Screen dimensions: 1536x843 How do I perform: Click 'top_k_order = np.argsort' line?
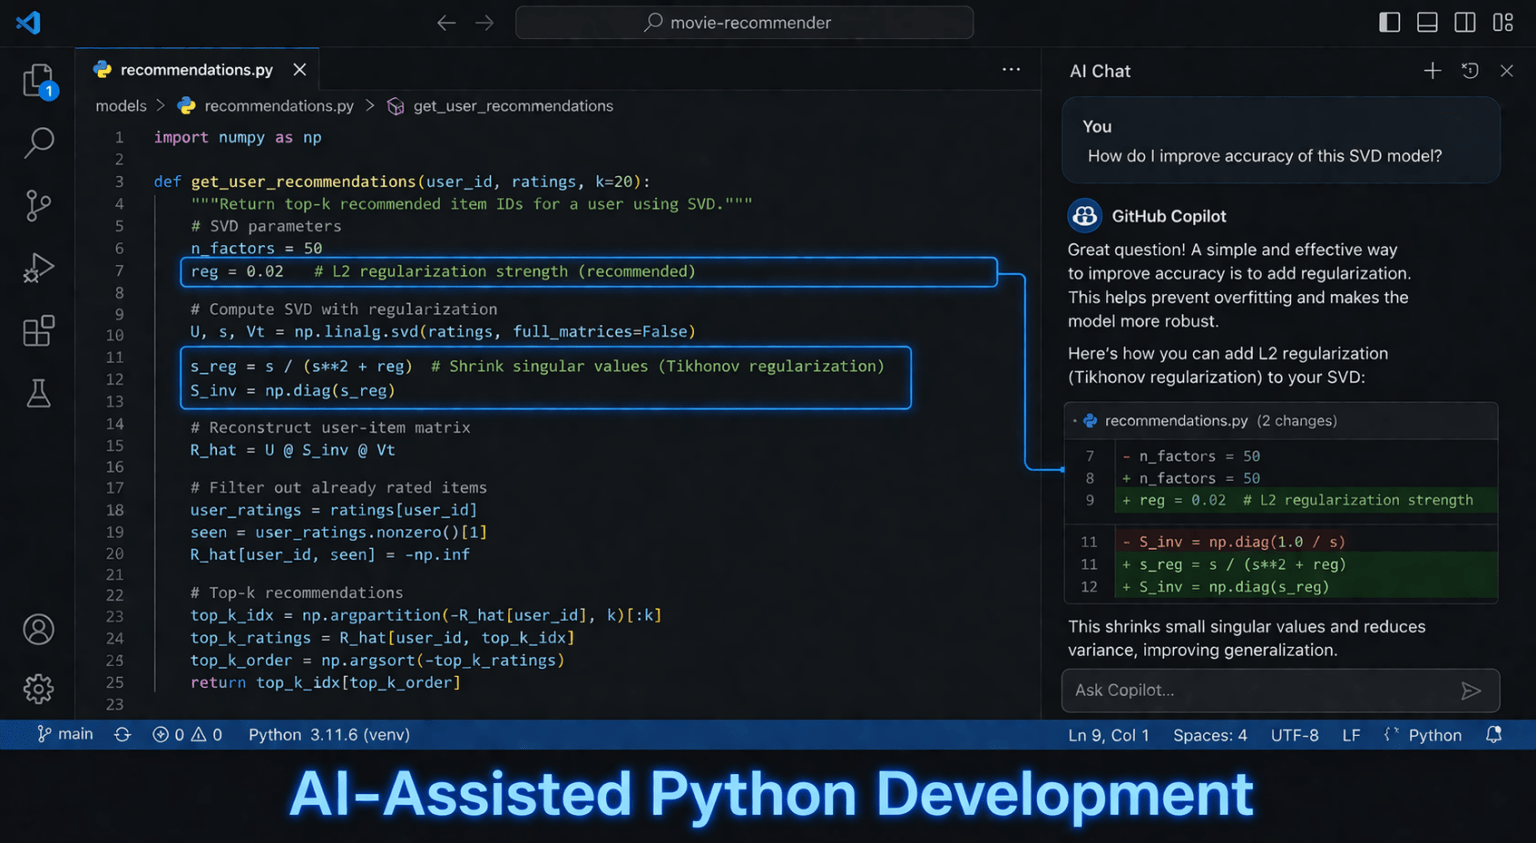pos(377,660)
